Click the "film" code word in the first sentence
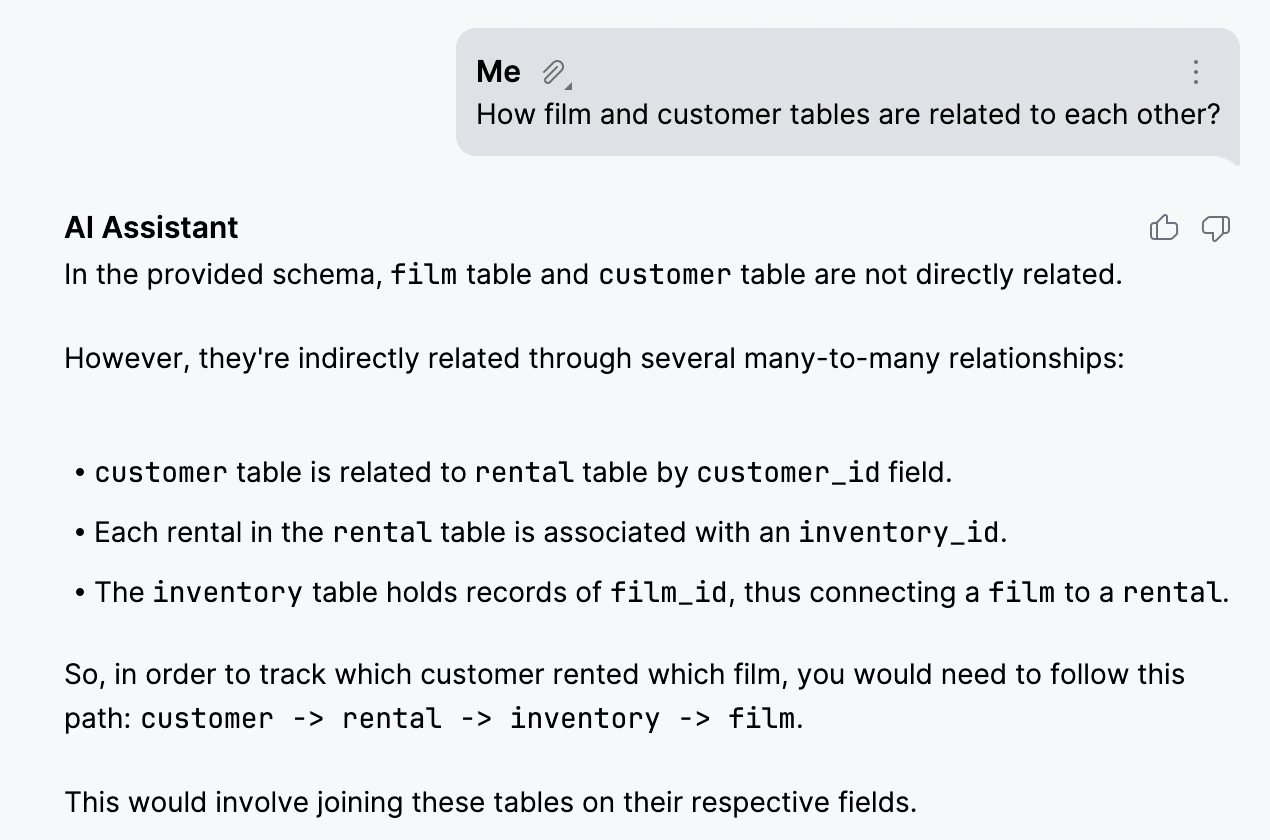1270x840 pixels. click(x=424, y=275)
